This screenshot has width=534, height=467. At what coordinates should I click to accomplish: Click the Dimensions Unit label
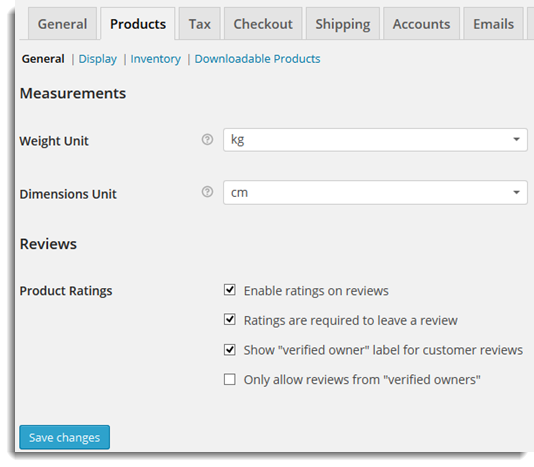coord(68,194)
